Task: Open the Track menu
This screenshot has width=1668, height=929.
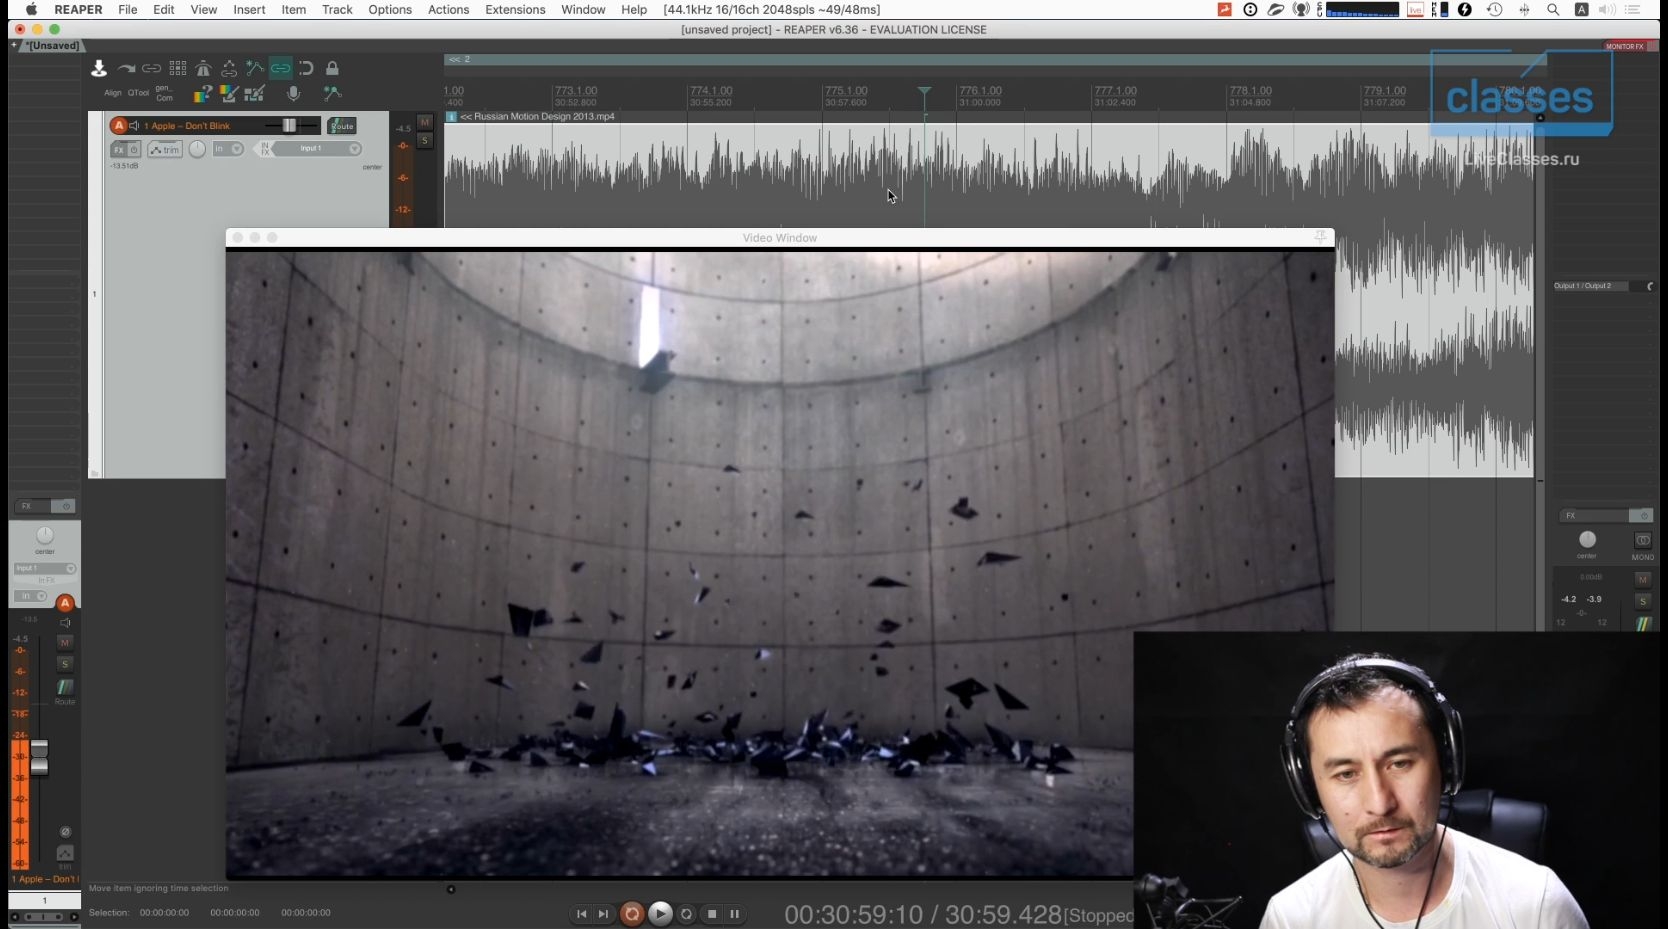Action: click(x=337, y=9)
